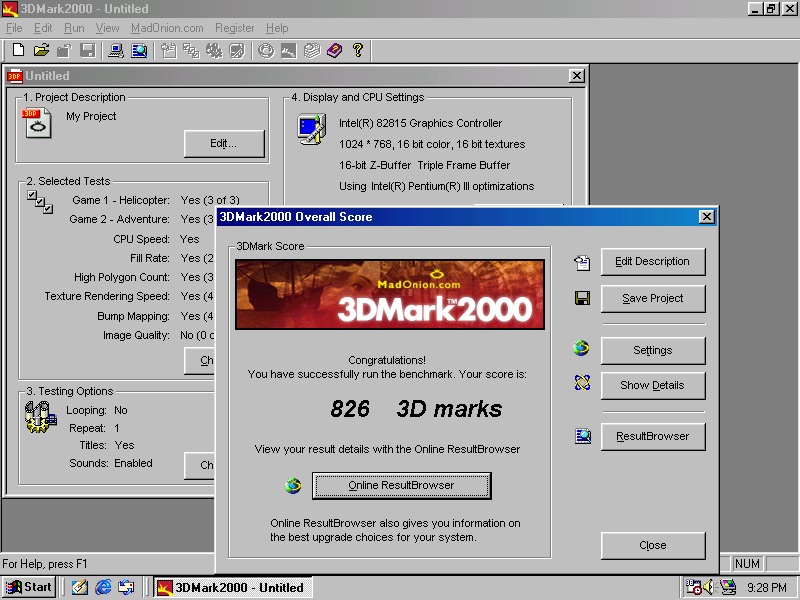Close the Overall Score dialog with Close
This screenshot has width=800, height=600.
point(653,545)
